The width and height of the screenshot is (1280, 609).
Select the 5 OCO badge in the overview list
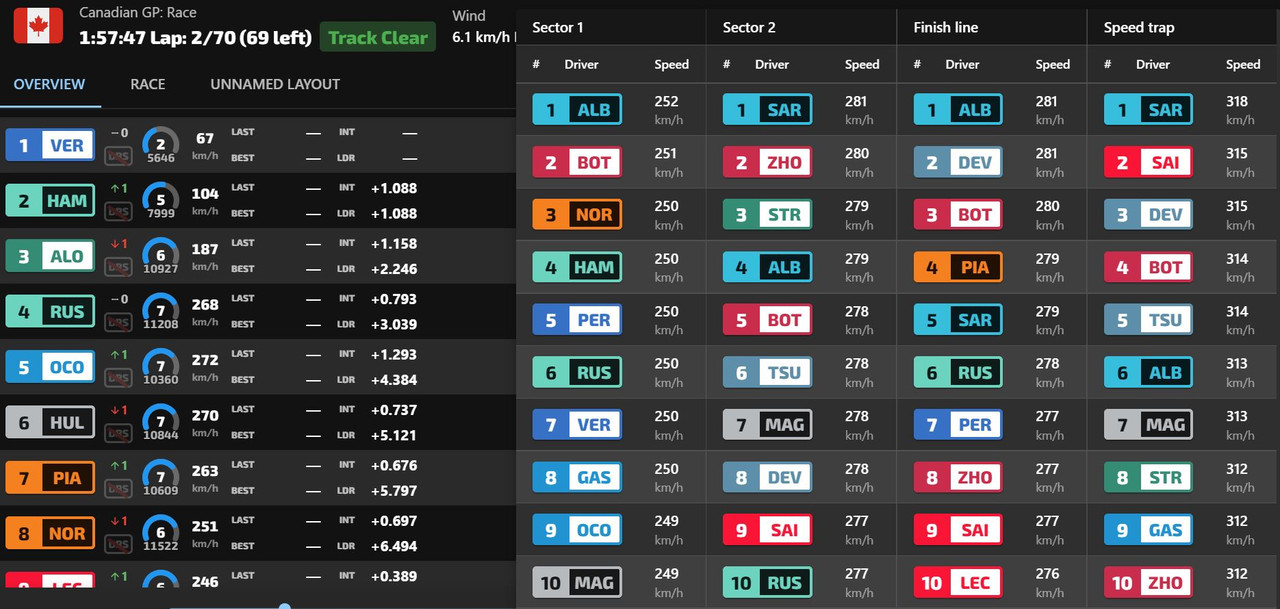[x=50, y=367]
